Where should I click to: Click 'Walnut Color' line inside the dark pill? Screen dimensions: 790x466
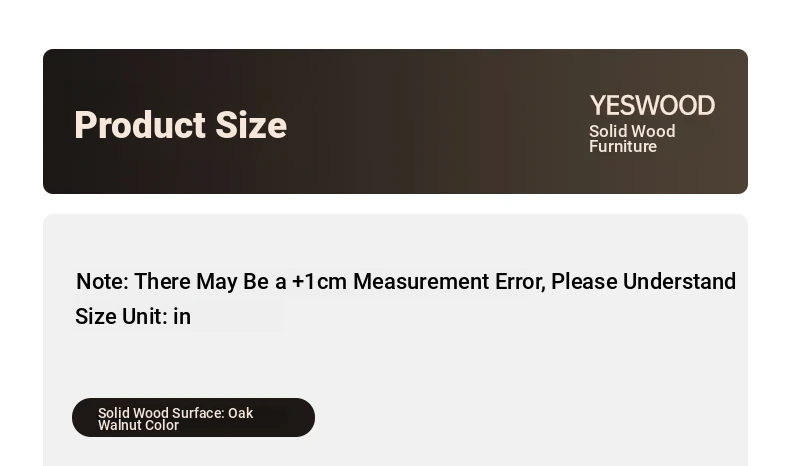pos(138,425)
